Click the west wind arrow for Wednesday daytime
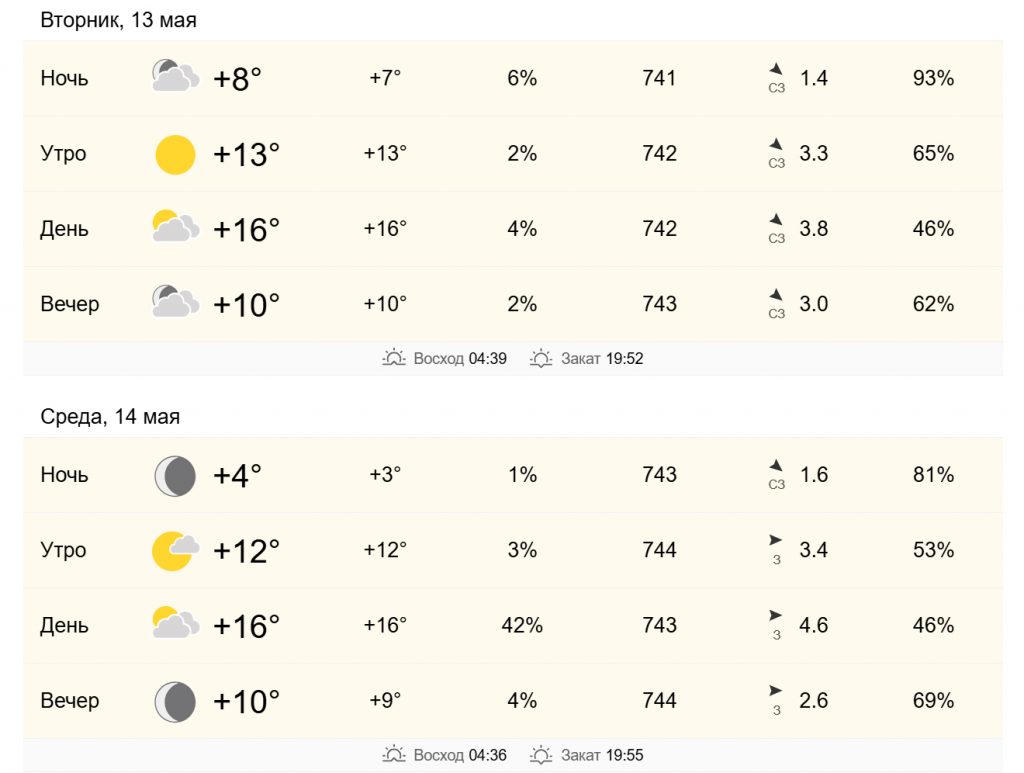Viewport: 1024px width, 773px height. coord(775,615)
